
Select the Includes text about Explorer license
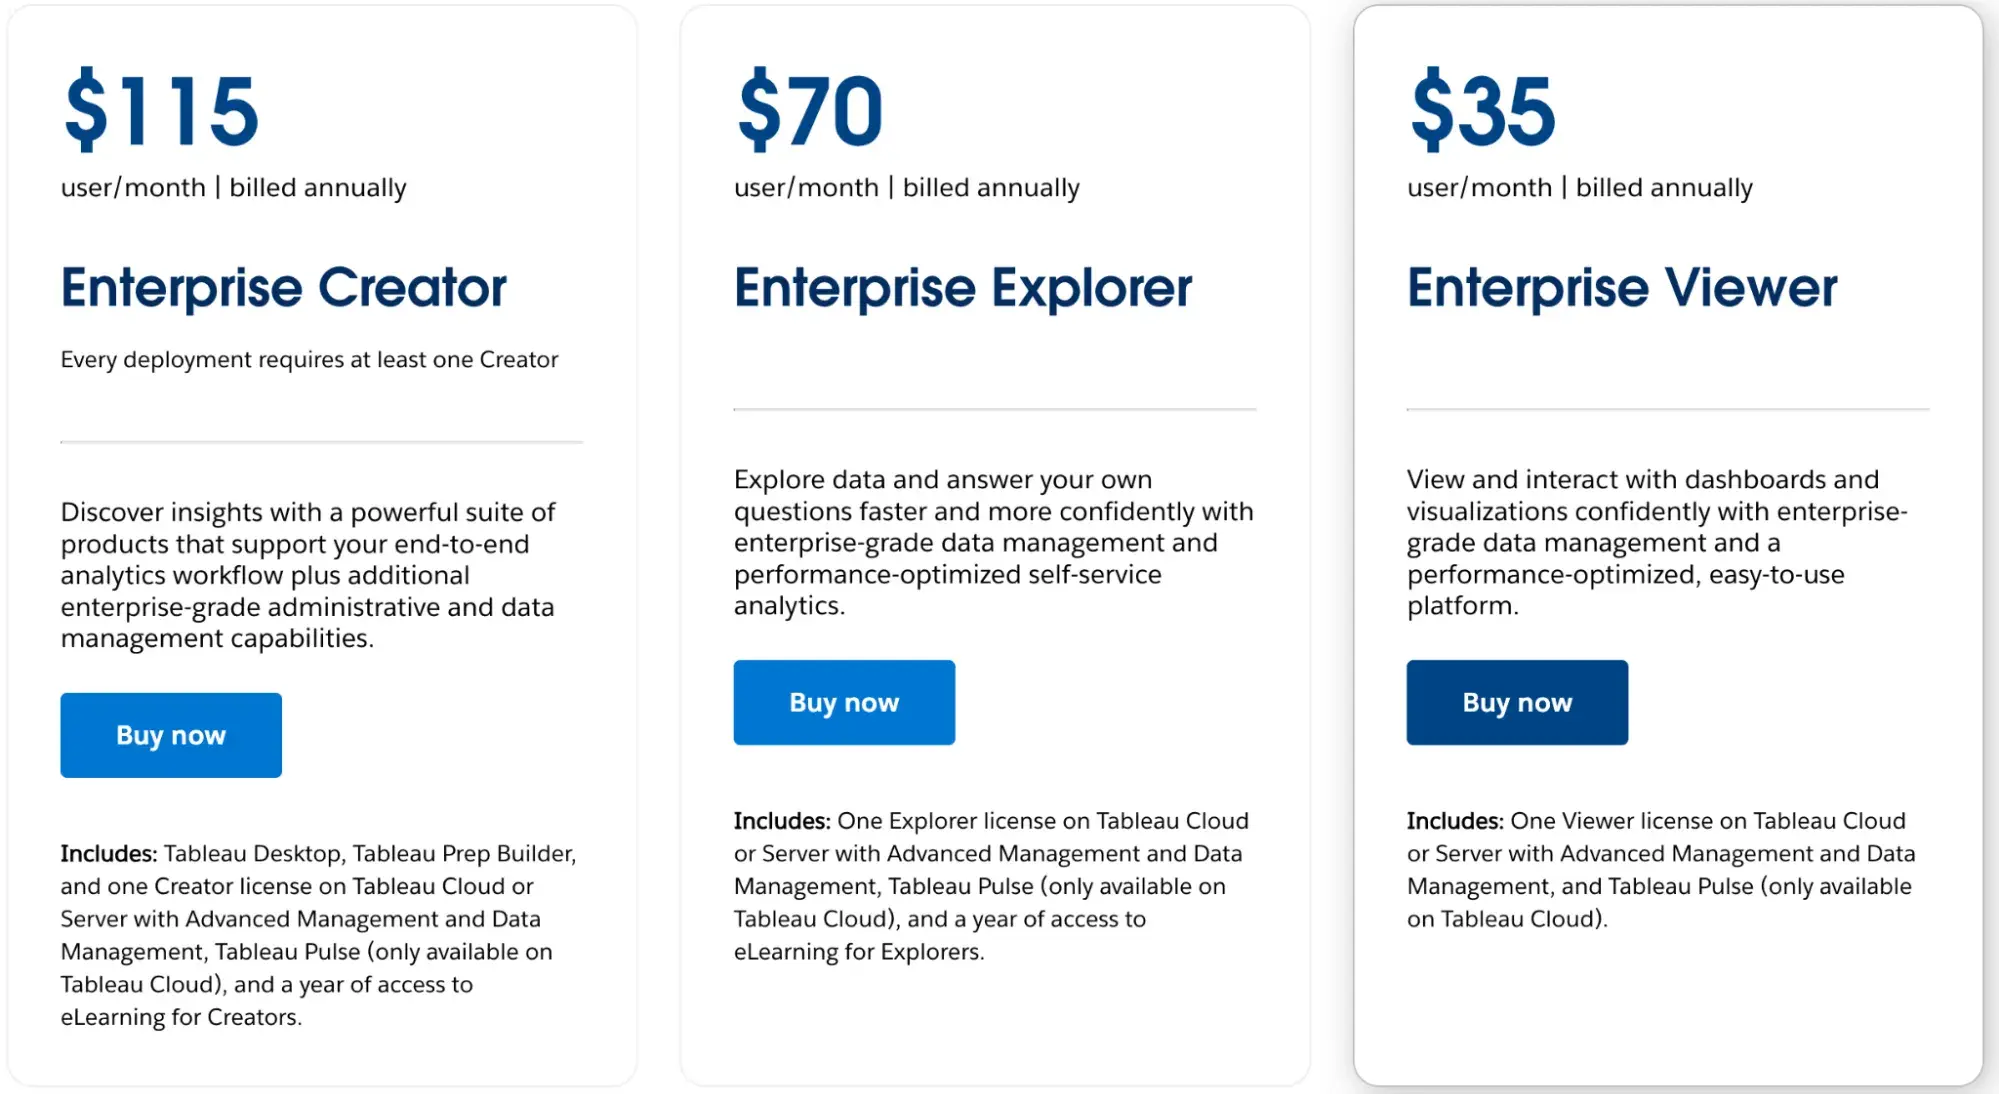pyautogui.click(x=991, y=886)
